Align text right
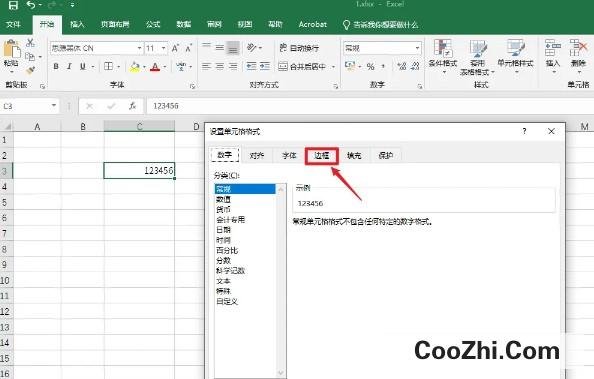The image size is (594, 379). click(233, 66)
